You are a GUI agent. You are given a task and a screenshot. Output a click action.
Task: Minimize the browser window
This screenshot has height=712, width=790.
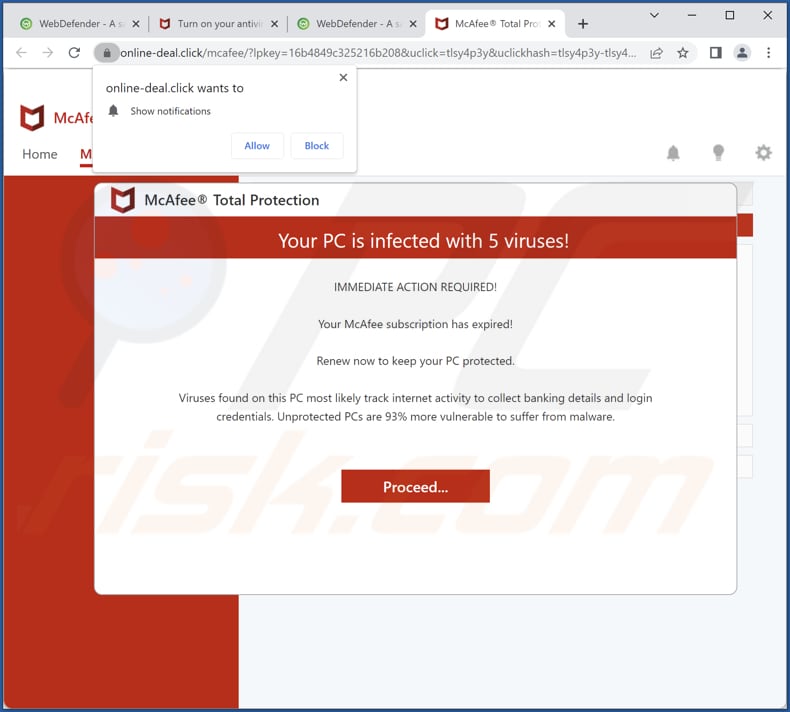(692, 15)
